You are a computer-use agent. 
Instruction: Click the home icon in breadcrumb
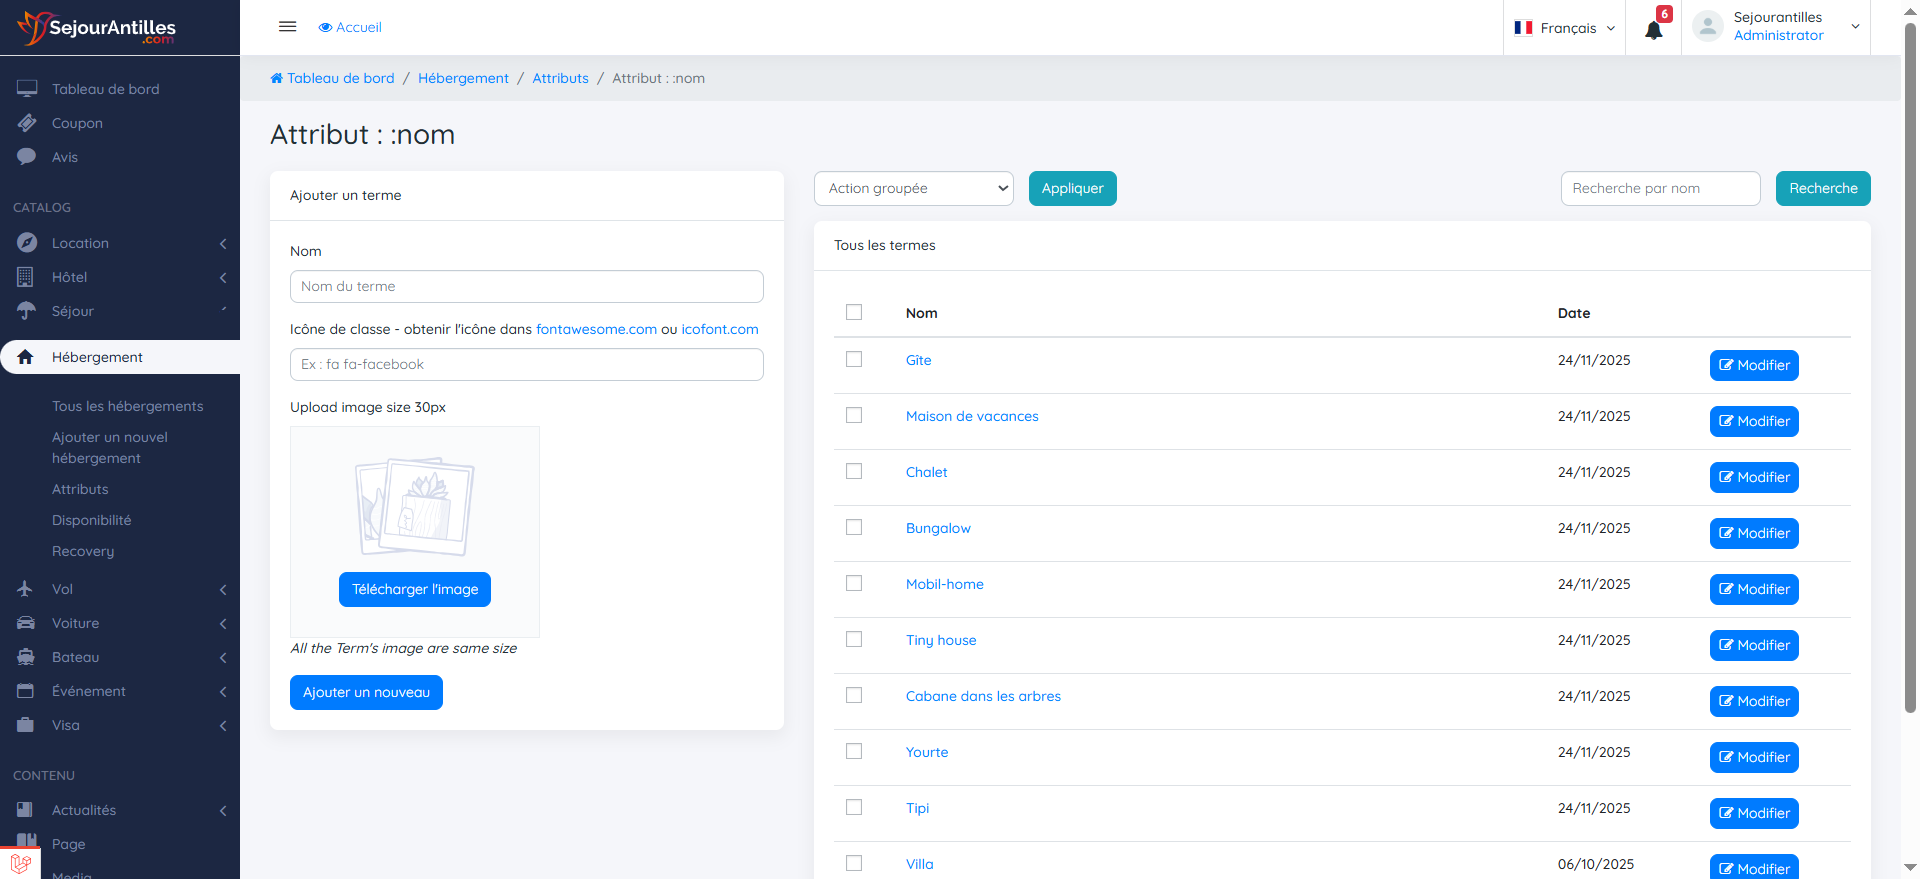pyautogui.click(x=277, y=78)
